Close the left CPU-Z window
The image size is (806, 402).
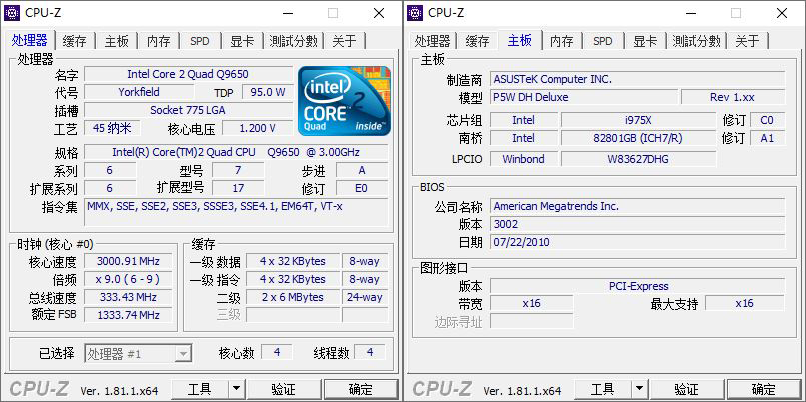(379, 13)
